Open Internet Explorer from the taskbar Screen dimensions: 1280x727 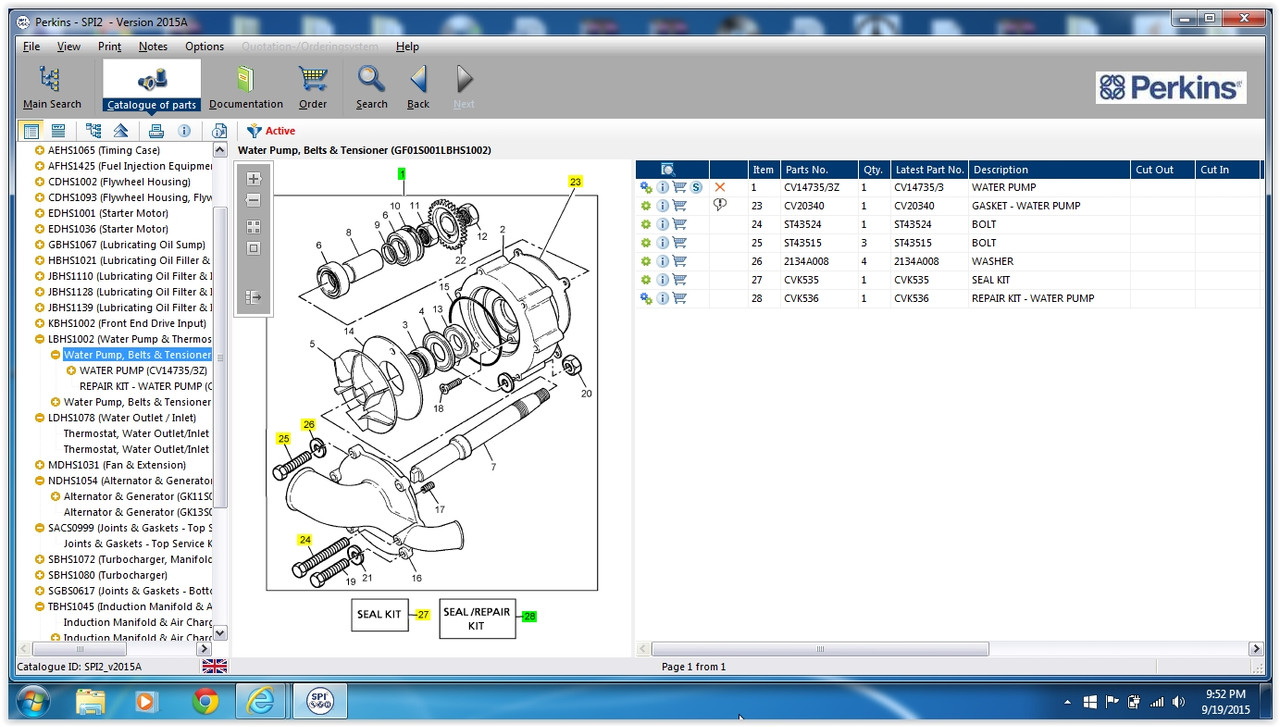[x=261, y=702]
